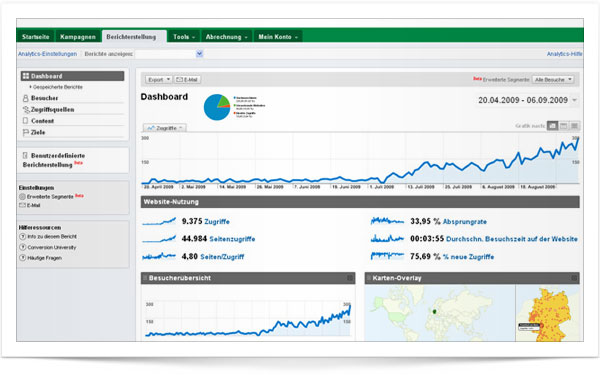The width and height of the screenshot is (600, 376).
Task: Click the Analytics-Einstellungen link
Action: coord(47,54)
